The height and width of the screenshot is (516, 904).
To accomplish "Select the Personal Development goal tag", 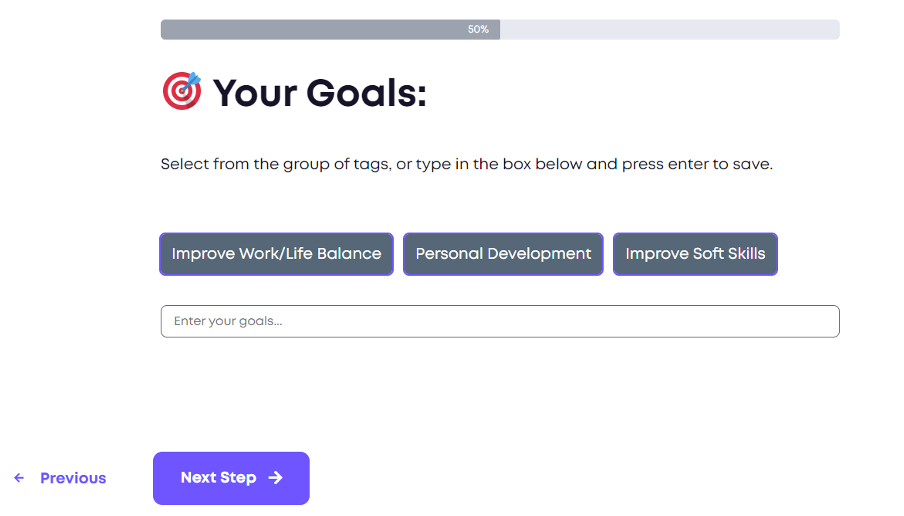I will (503, 254).
